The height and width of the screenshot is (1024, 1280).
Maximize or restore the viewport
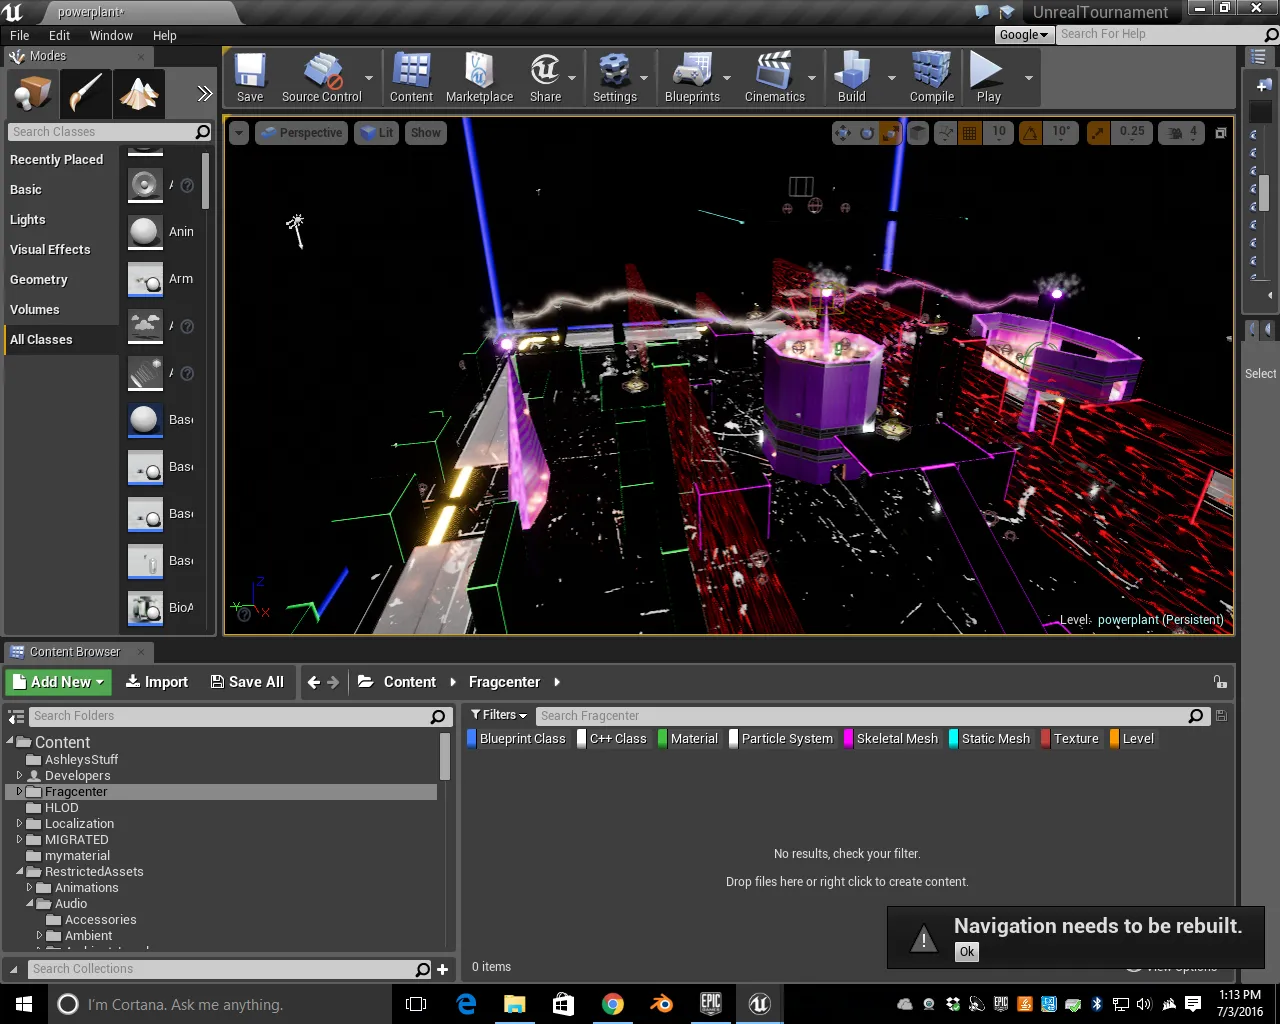pos(1221,132)
